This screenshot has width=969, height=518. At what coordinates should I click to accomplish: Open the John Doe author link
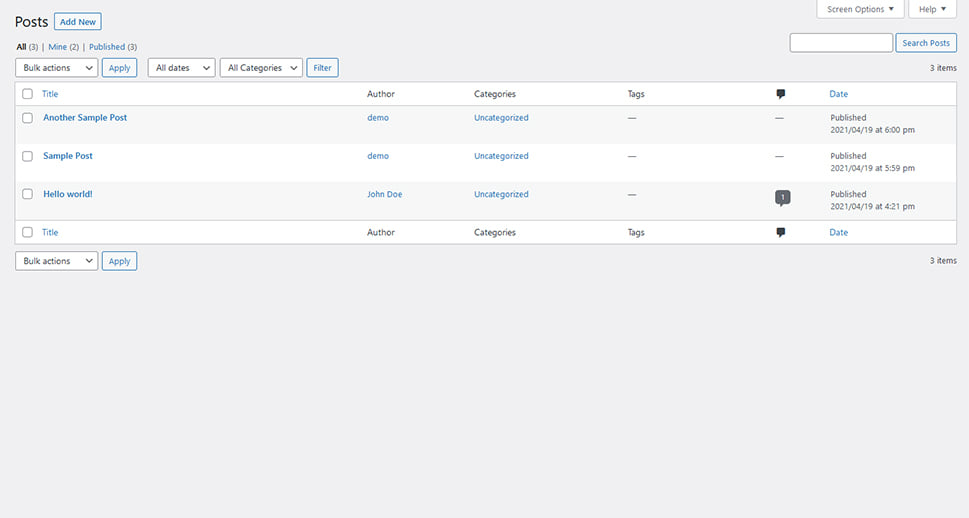(x=384, y=194)
